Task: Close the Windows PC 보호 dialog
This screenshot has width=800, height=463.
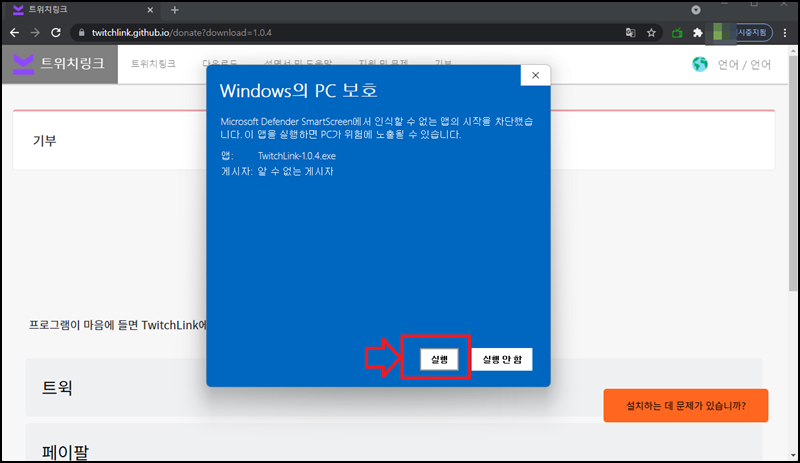Action: click(x=535, y=76)
